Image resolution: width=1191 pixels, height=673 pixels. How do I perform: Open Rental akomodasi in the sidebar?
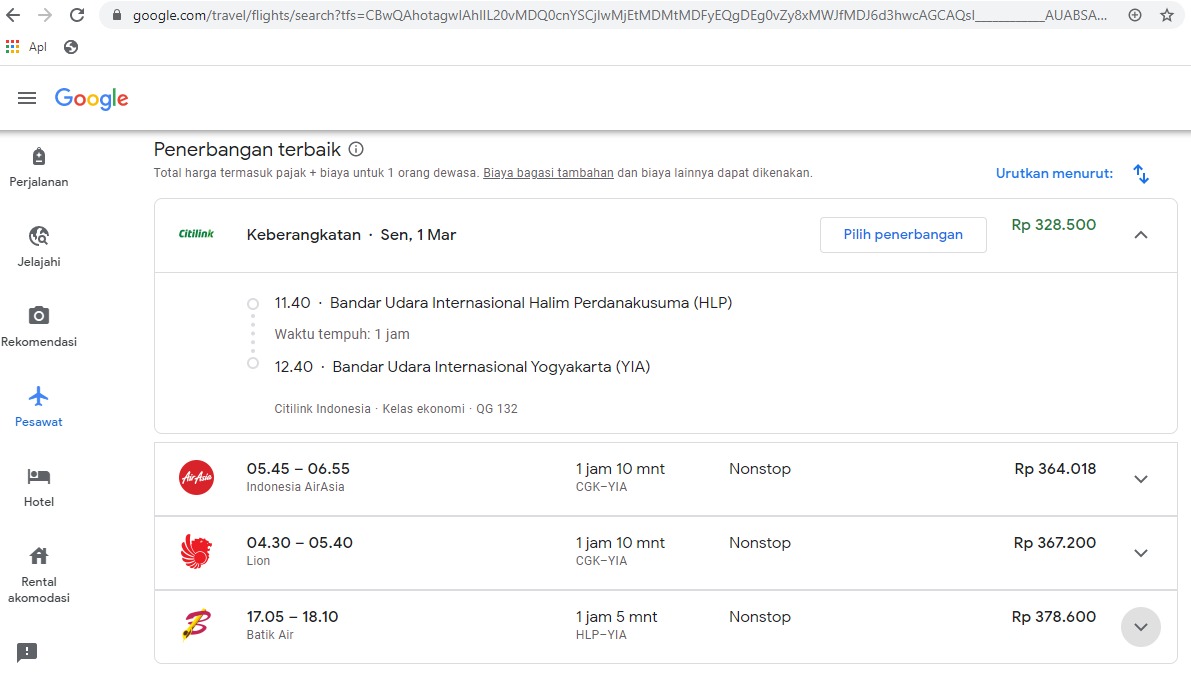coord(39,575)
